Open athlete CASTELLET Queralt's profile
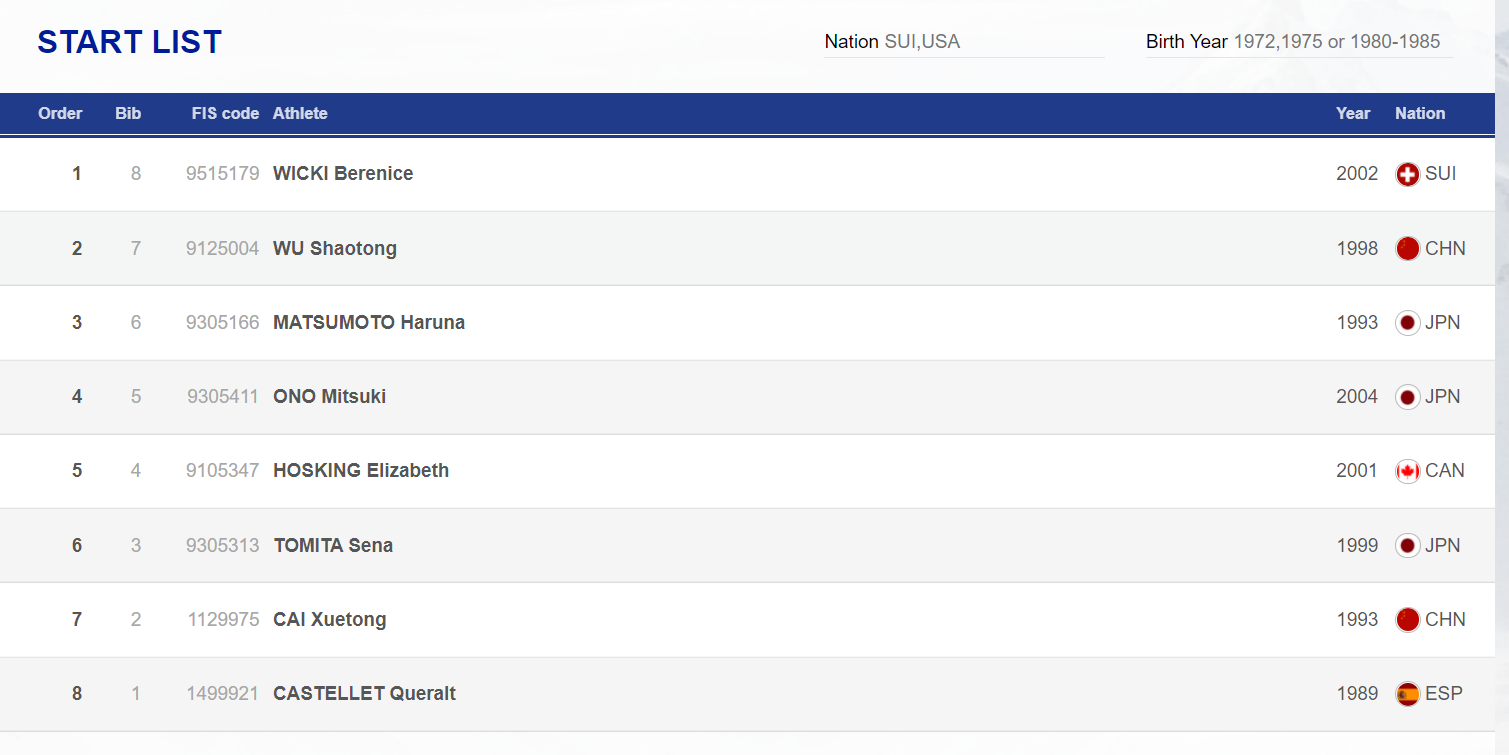 click(x=364, y=694)
